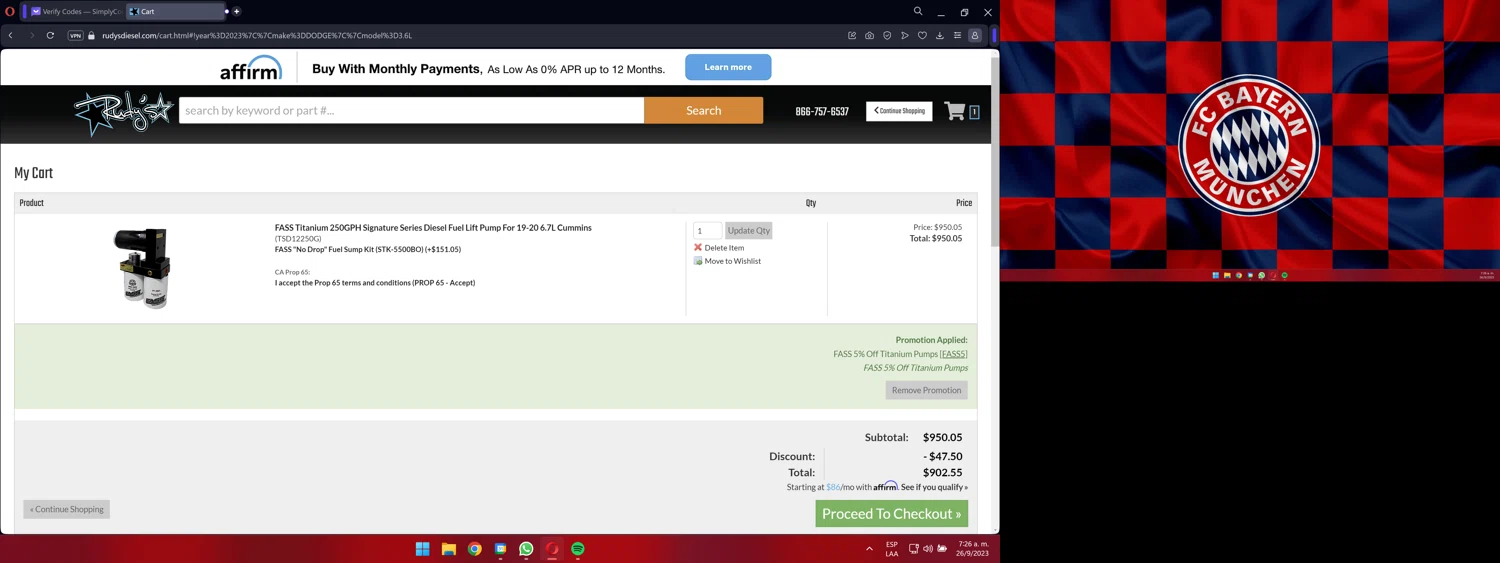Switch ESP LAA keyboard language
1500x563 pixels.
tap(892, 549)
